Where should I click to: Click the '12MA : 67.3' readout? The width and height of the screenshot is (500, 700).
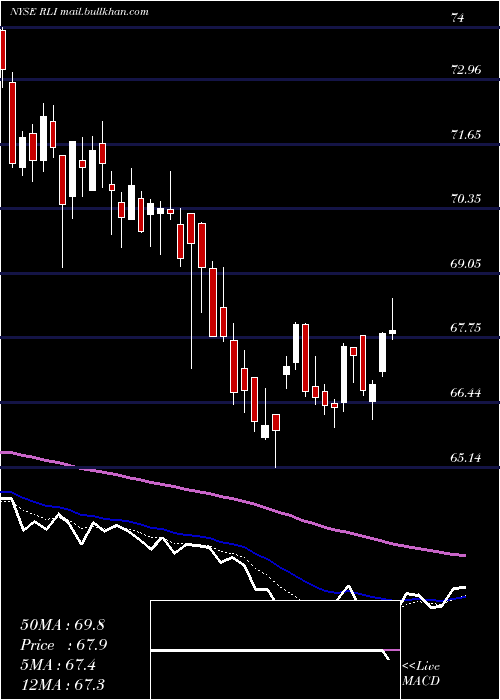[x=62, y=685]
